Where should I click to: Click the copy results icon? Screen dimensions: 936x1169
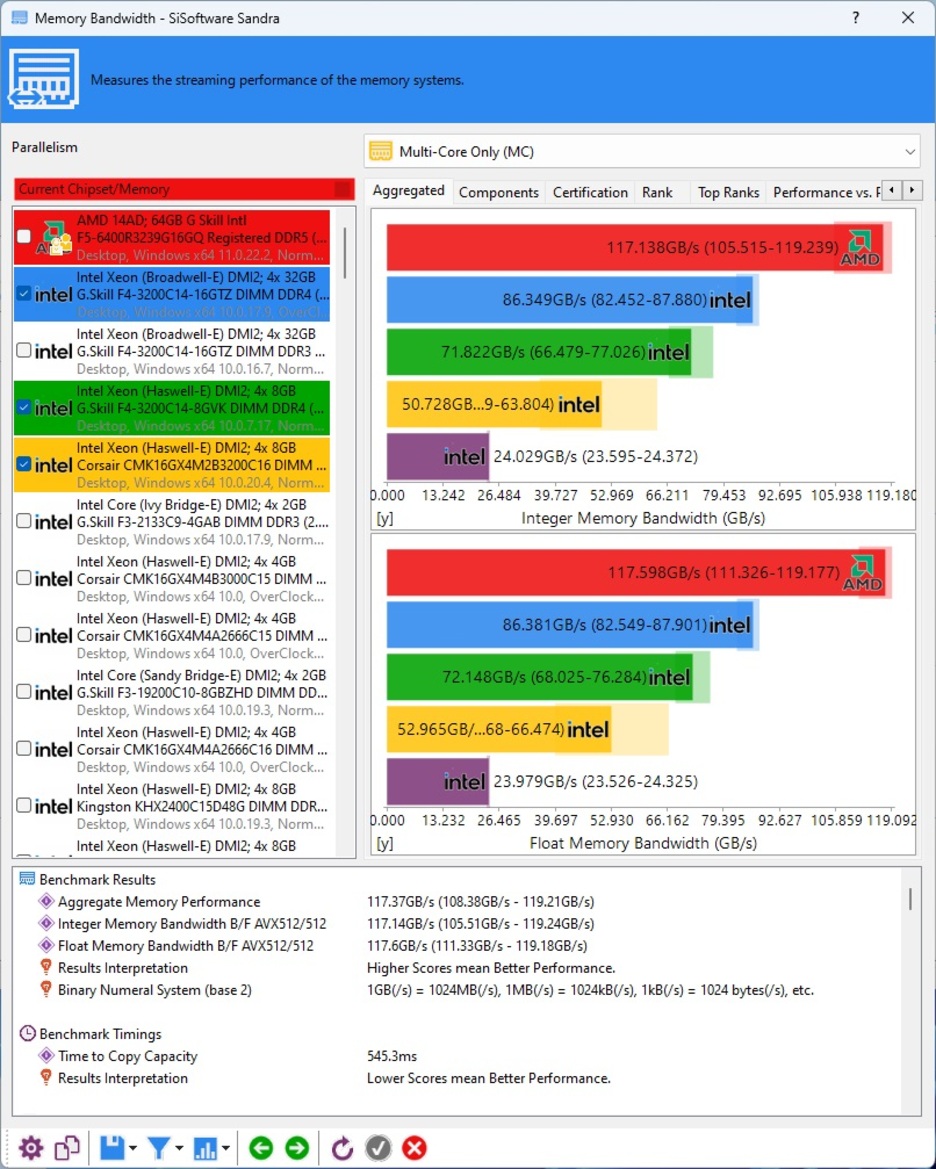pos(67,1147)
